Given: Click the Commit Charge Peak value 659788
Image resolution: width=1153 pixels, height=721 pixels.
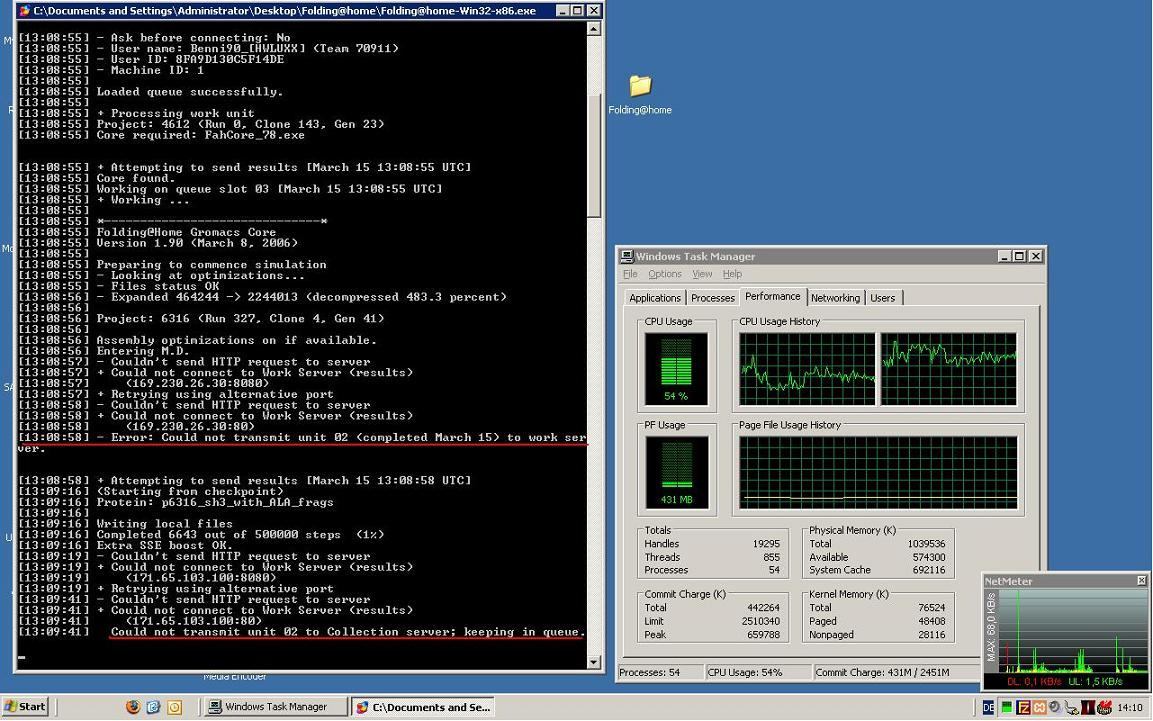Looking at the screenshot, I should [x=763, y=634].
